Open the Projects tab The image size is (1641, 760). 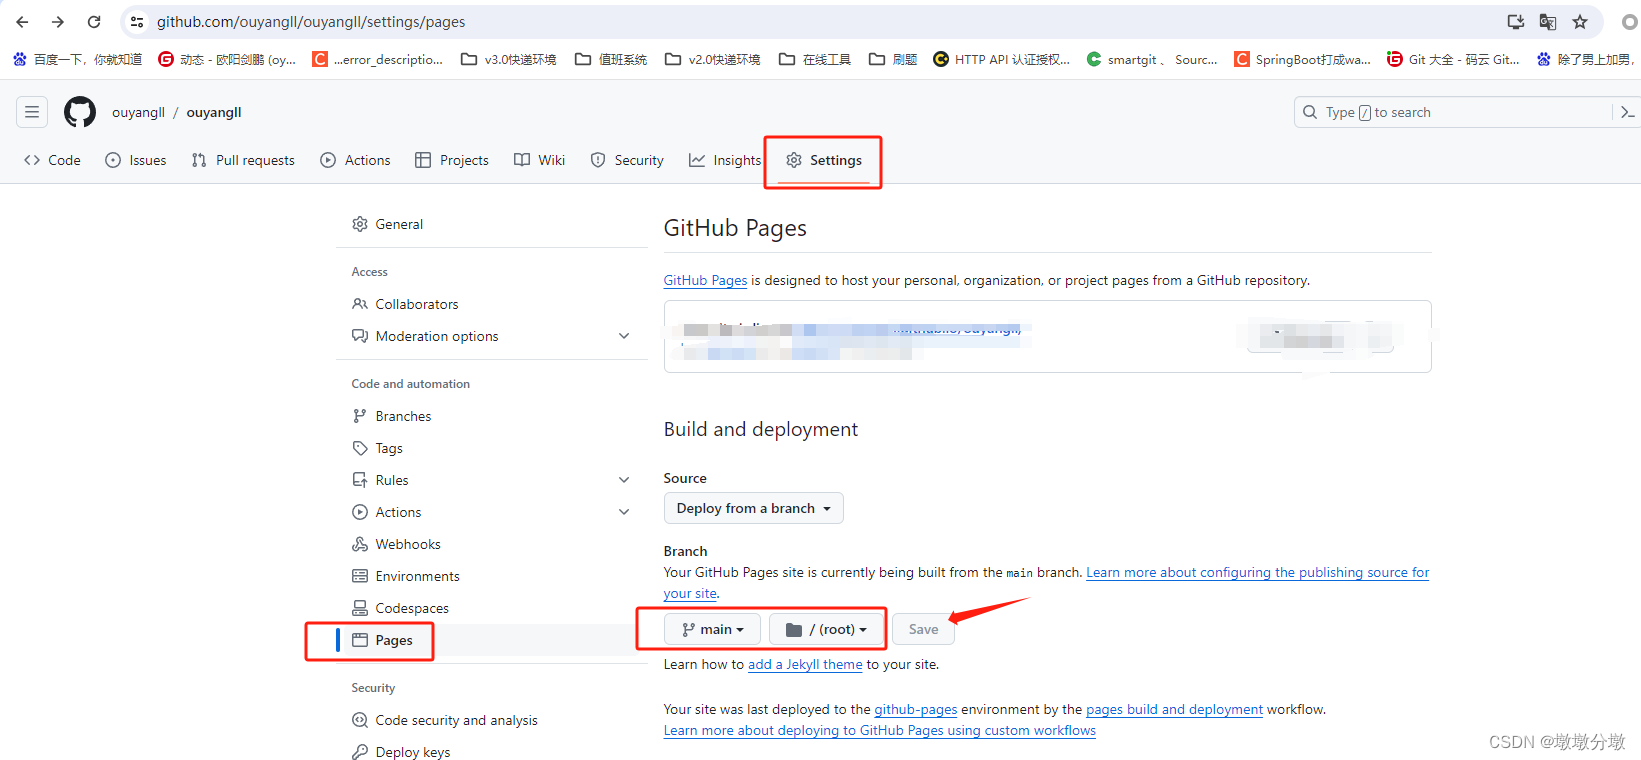pos(452,160)
